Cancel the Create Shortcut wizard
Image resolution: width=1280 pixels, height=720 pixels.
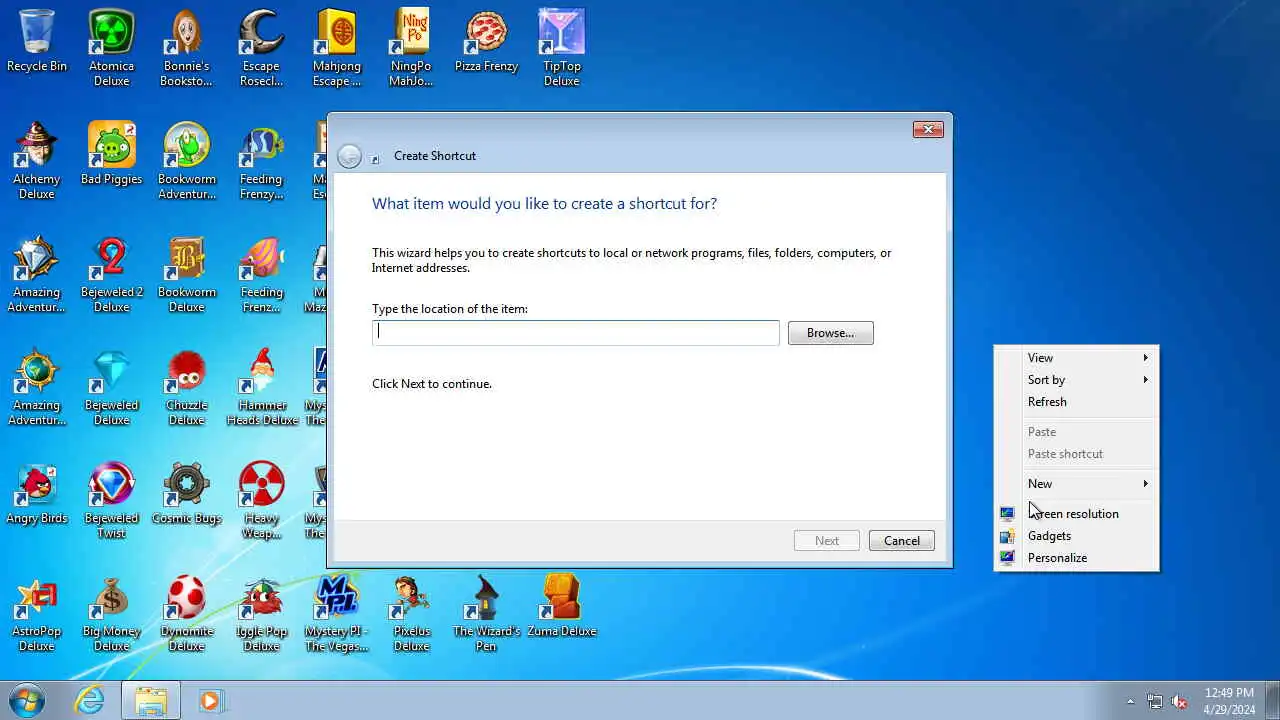(x=901, y=541)
